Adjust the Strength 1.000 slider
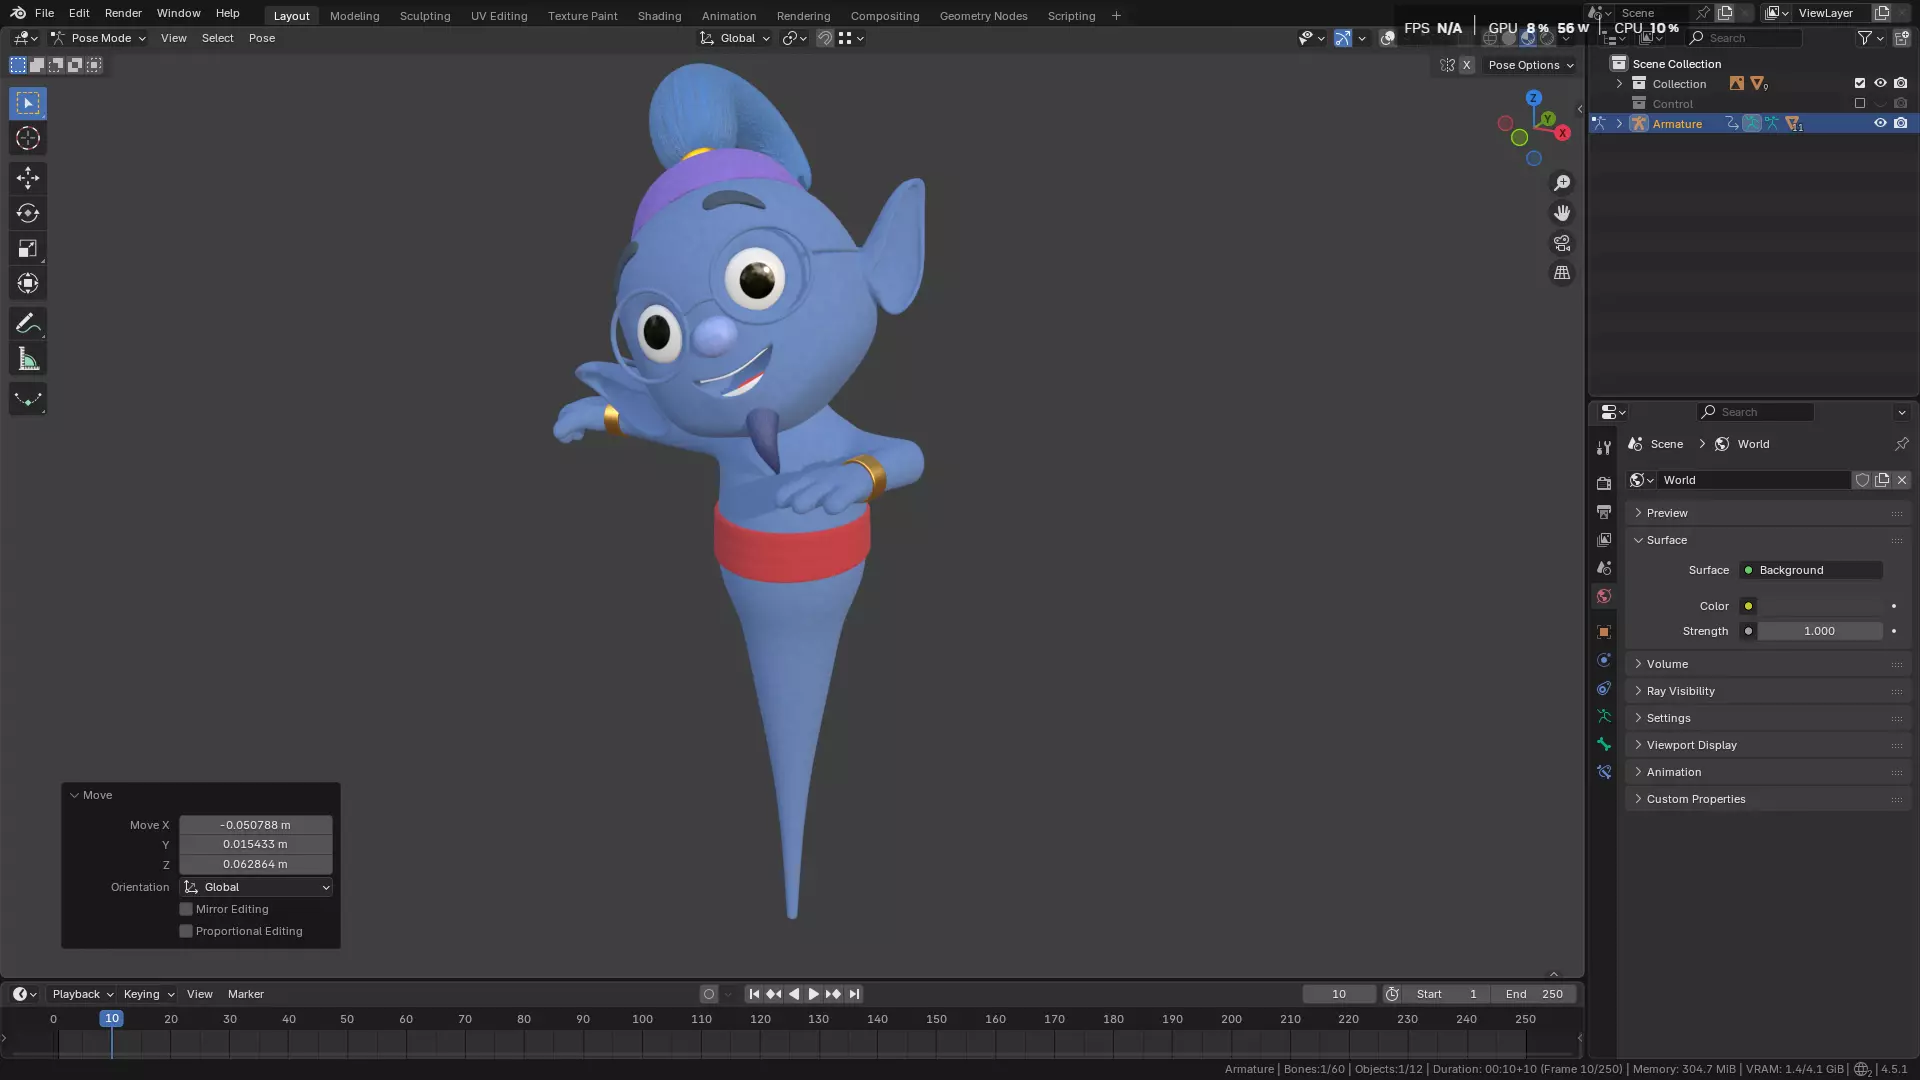This screenshot has height=1080, width=1920. tap(1821, 631)
